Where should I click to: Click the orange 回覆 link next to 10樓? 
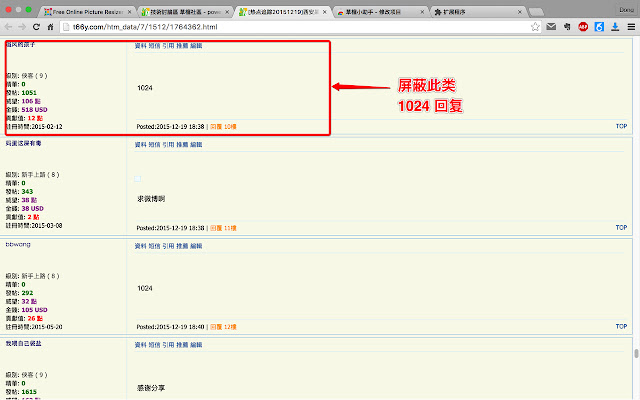tap(216, 127)
